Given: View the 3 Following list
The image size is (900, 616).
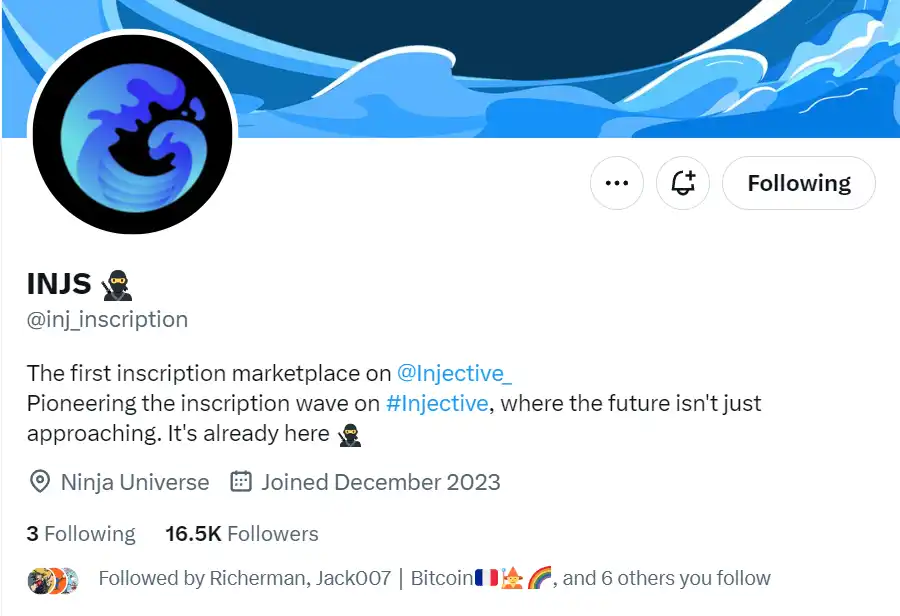Looking at the screenshot, I should (x=81, y=534).
